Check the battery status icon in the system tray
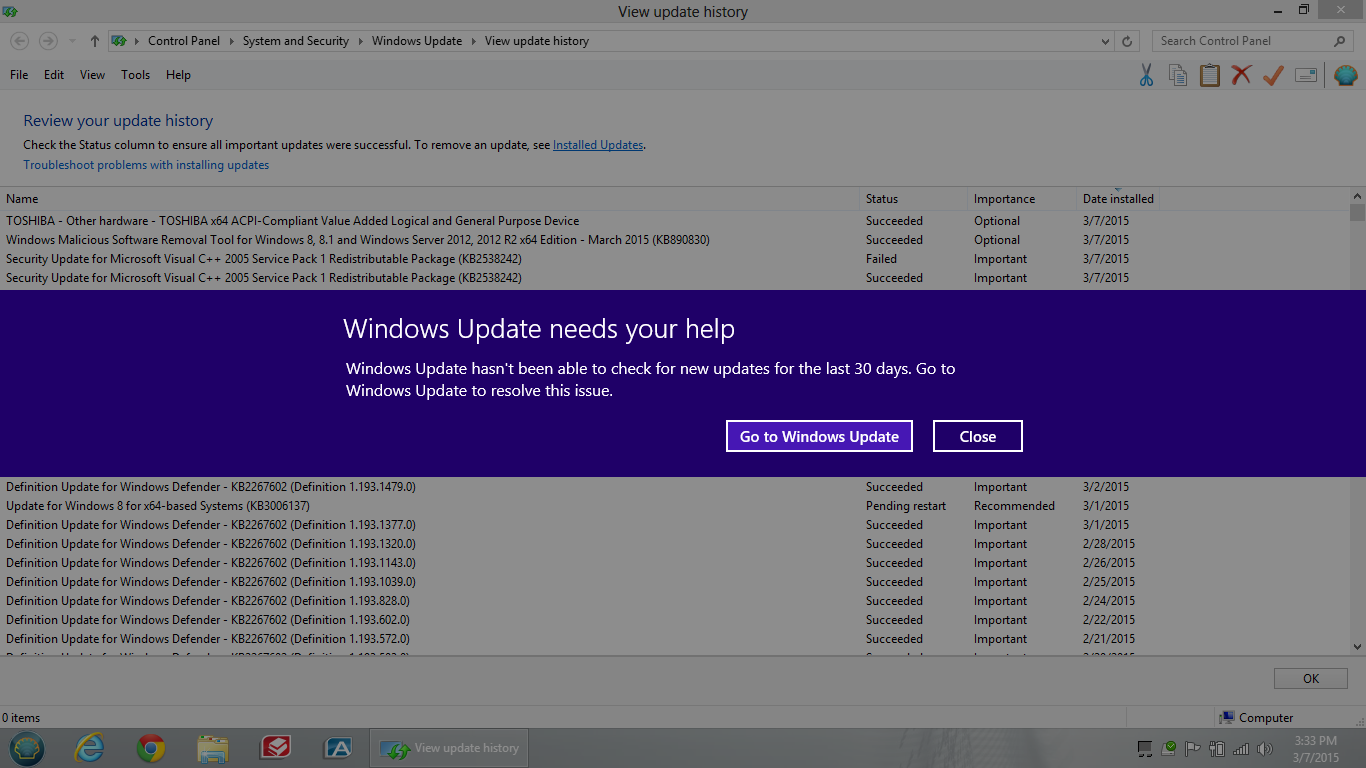The height and width of the screenshot is (768, 1366). [x=1217, y=748]
